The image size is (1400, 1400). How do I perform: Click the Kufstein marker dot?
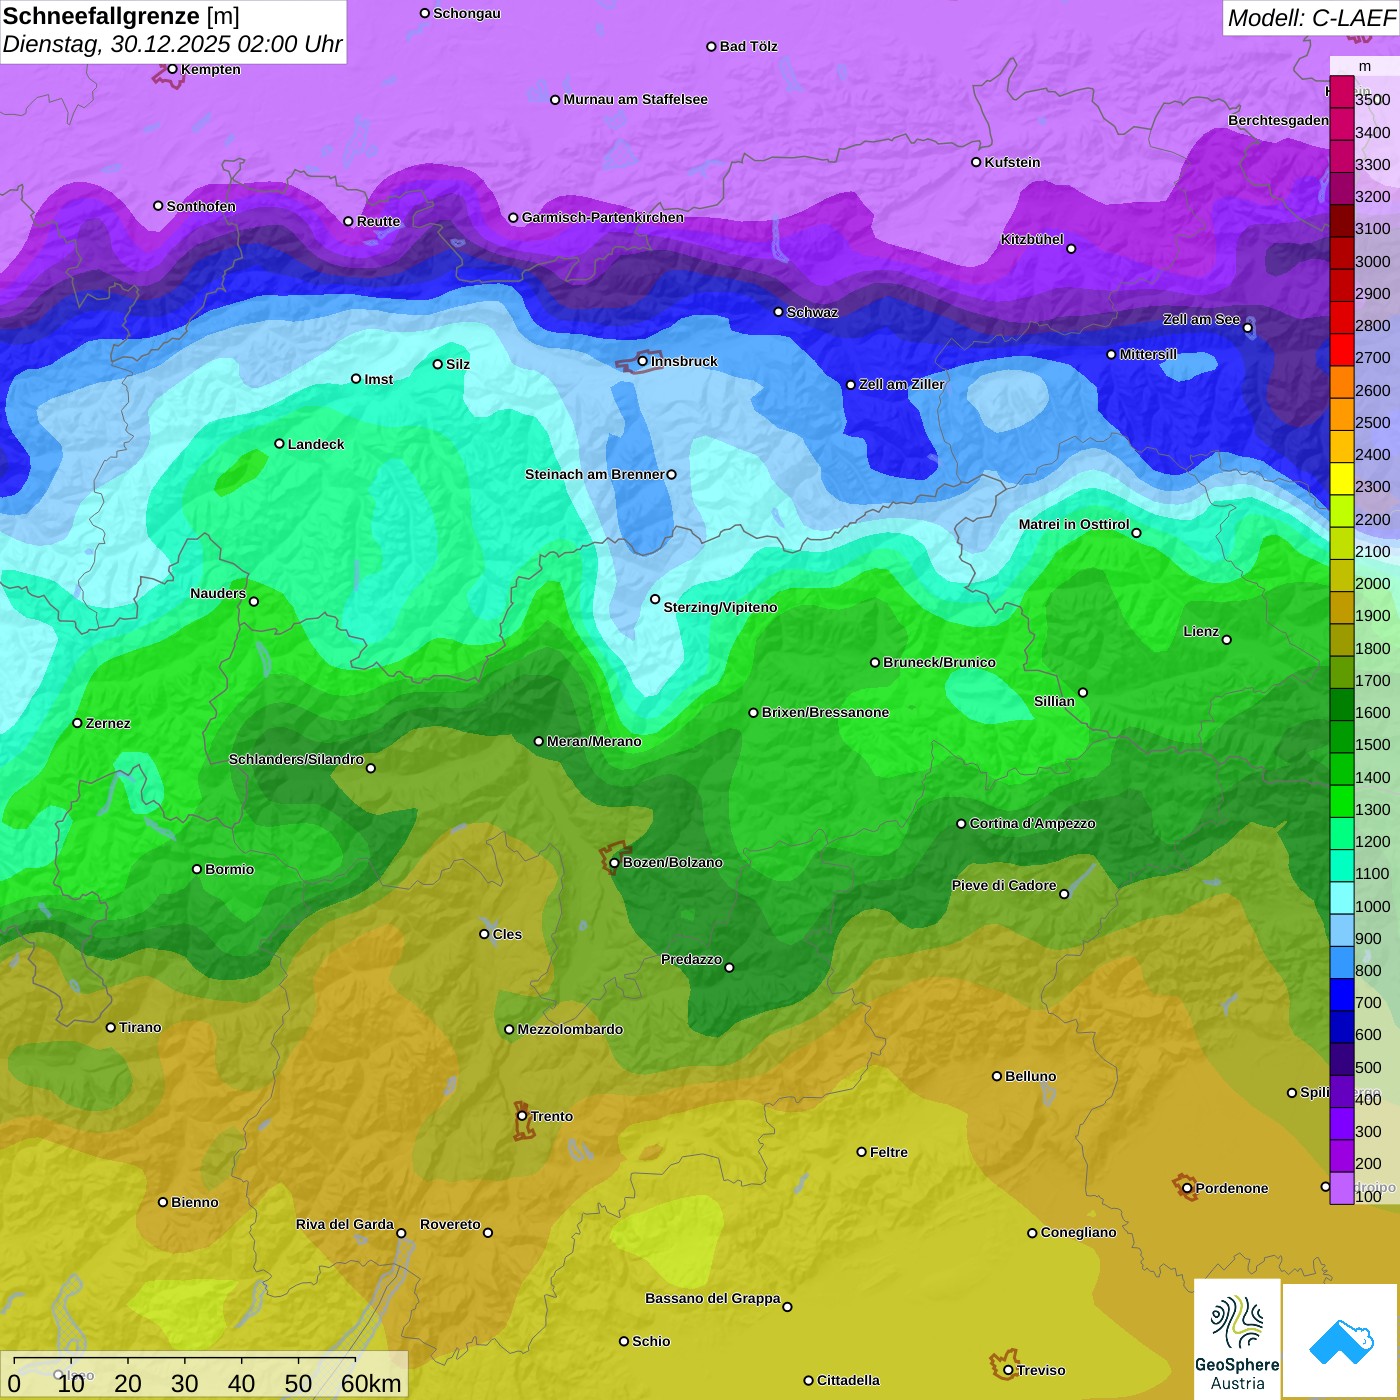[976, 162]
